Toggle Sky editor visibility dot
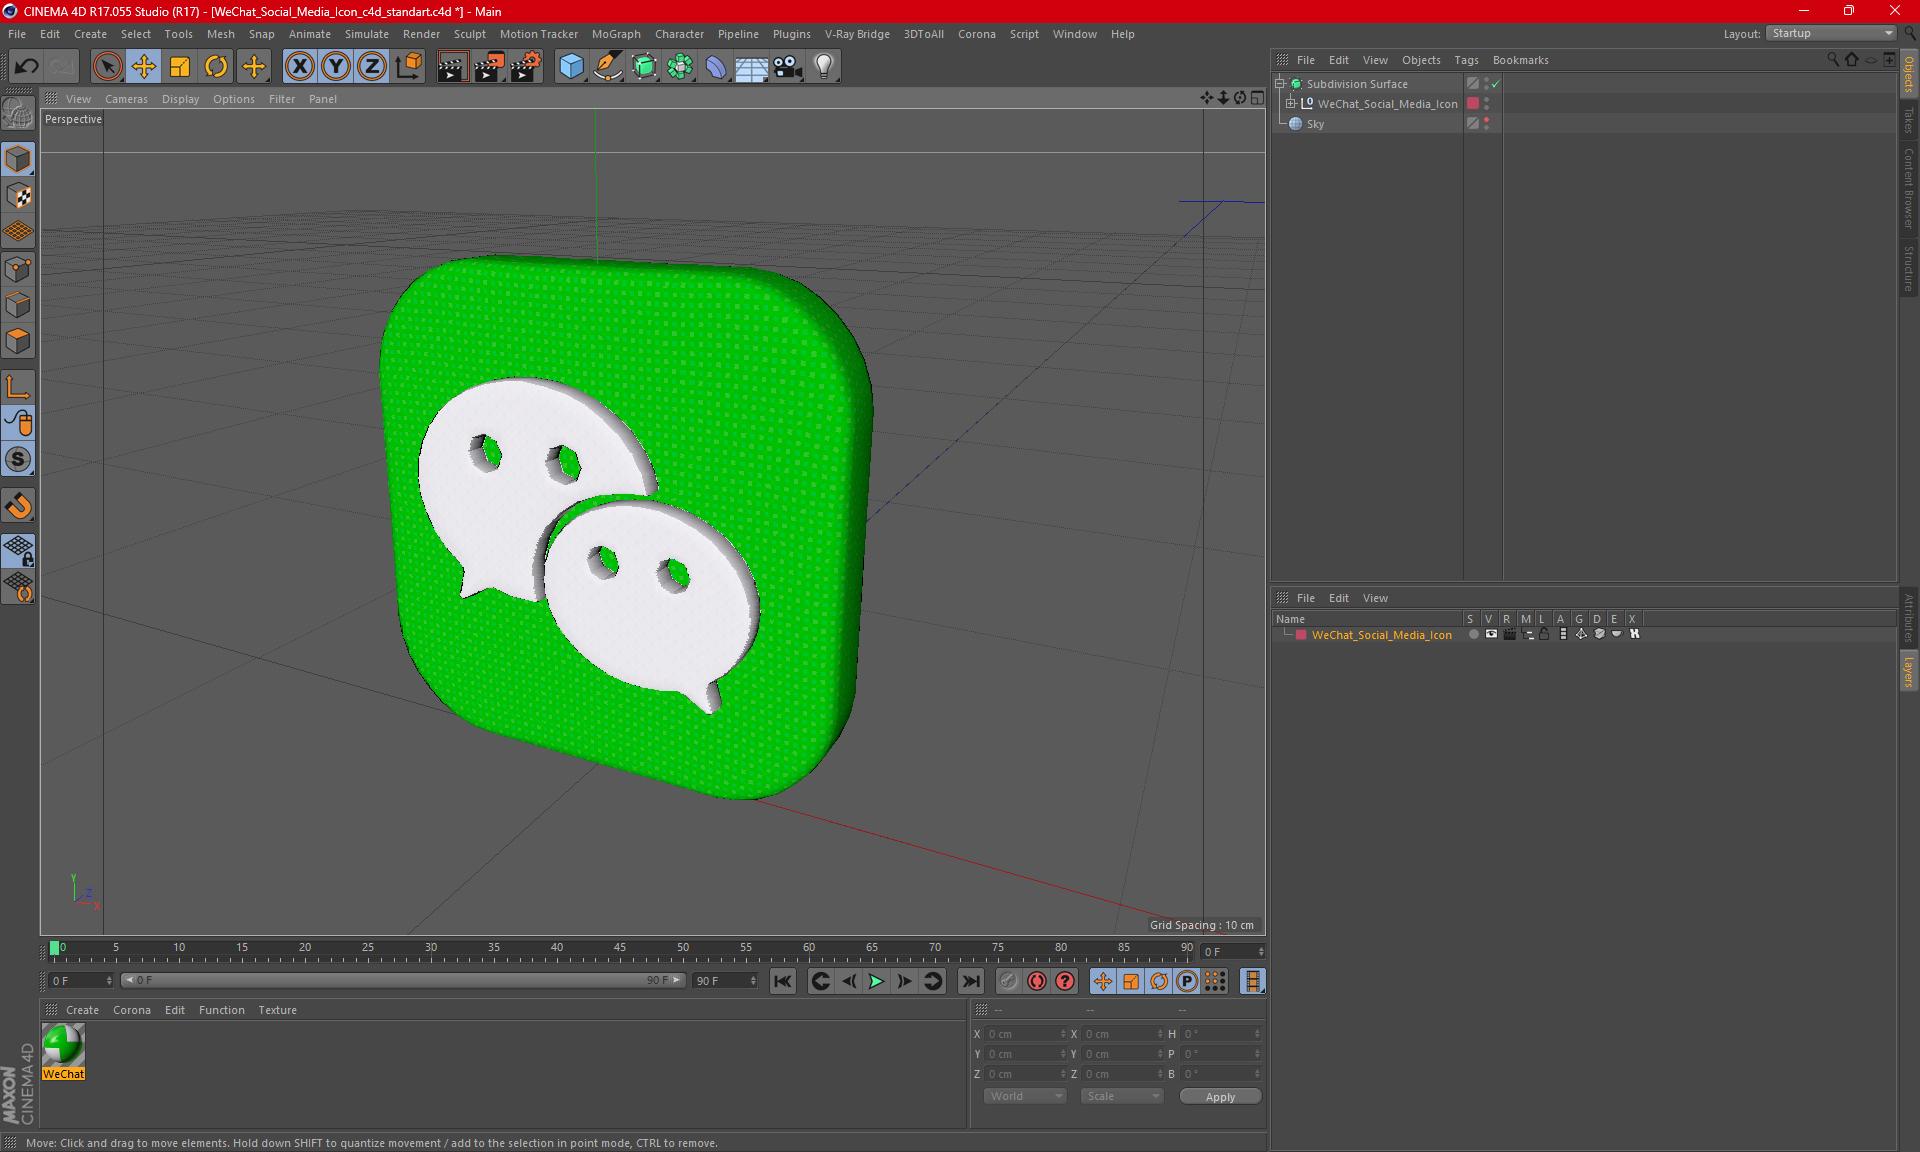 [1487, 120]
